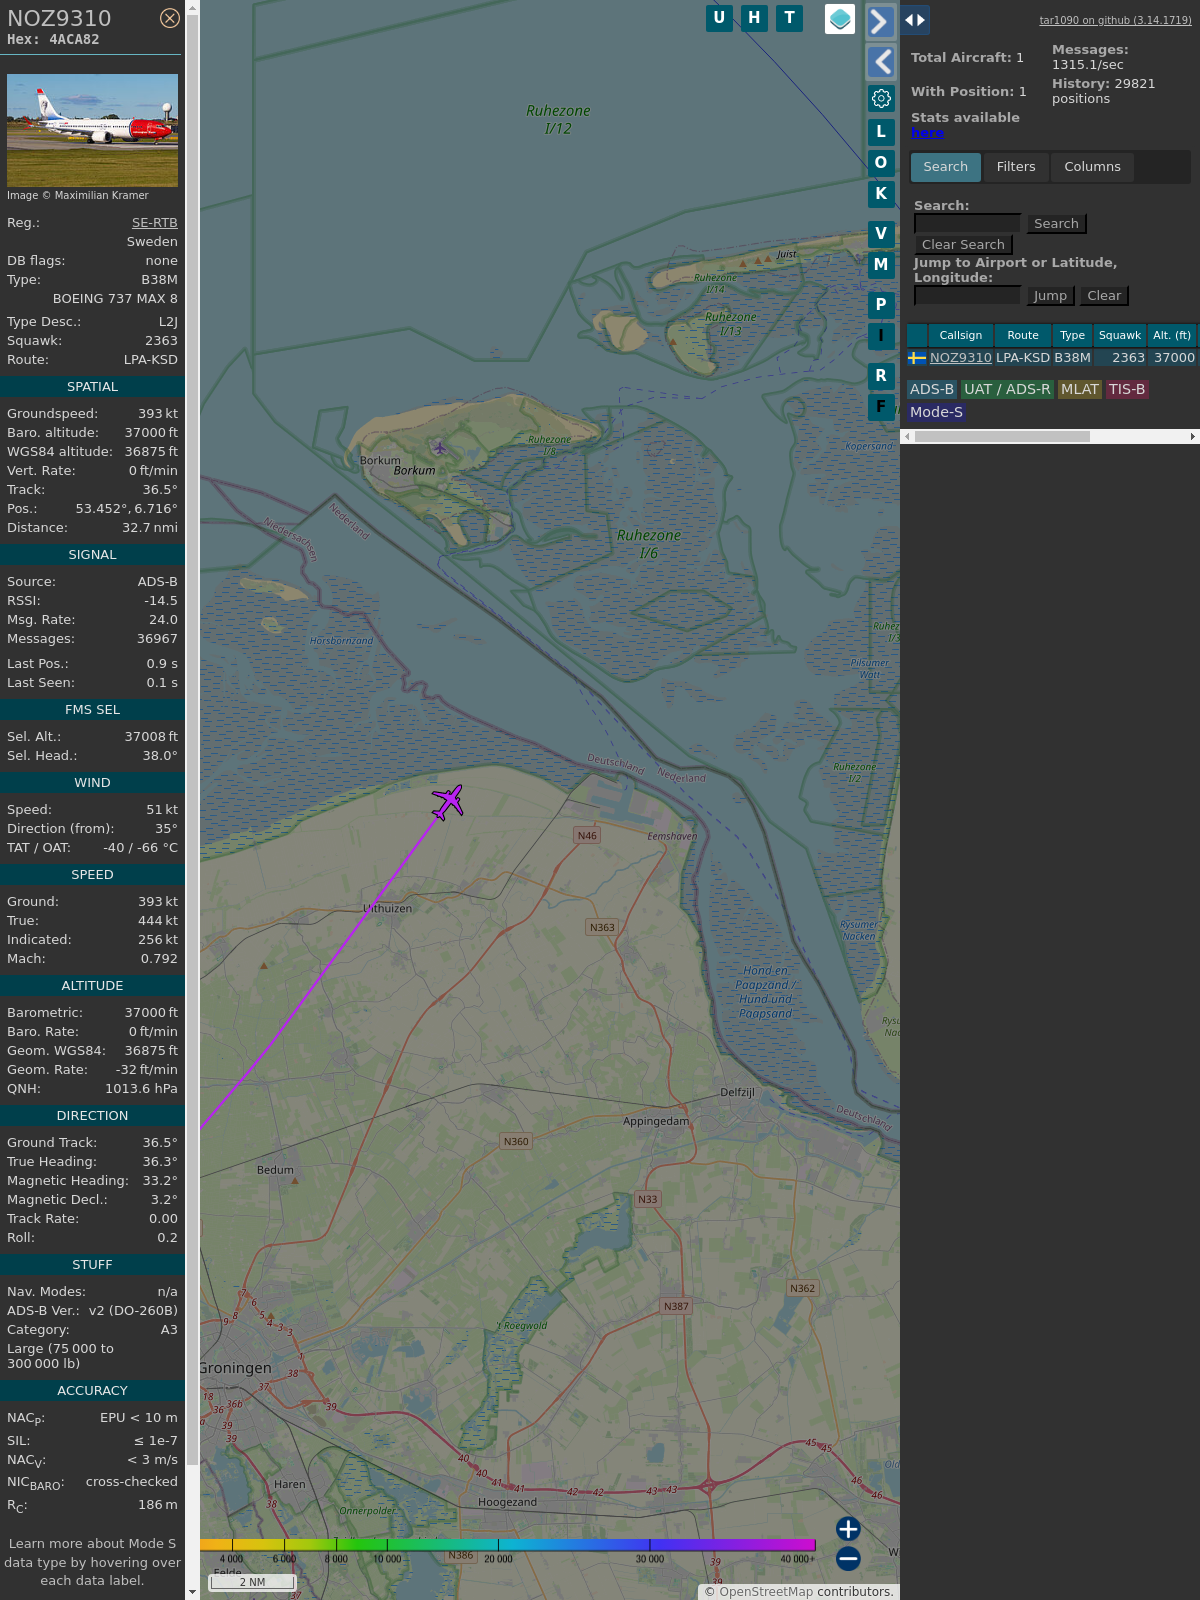
Task: Toggle the T map button
Action: click(789, 18)
